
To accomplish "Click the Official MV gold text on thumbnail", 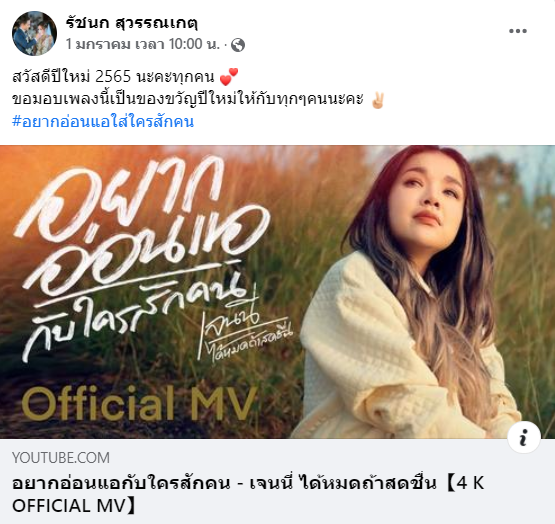I will [x=139, y=404].
